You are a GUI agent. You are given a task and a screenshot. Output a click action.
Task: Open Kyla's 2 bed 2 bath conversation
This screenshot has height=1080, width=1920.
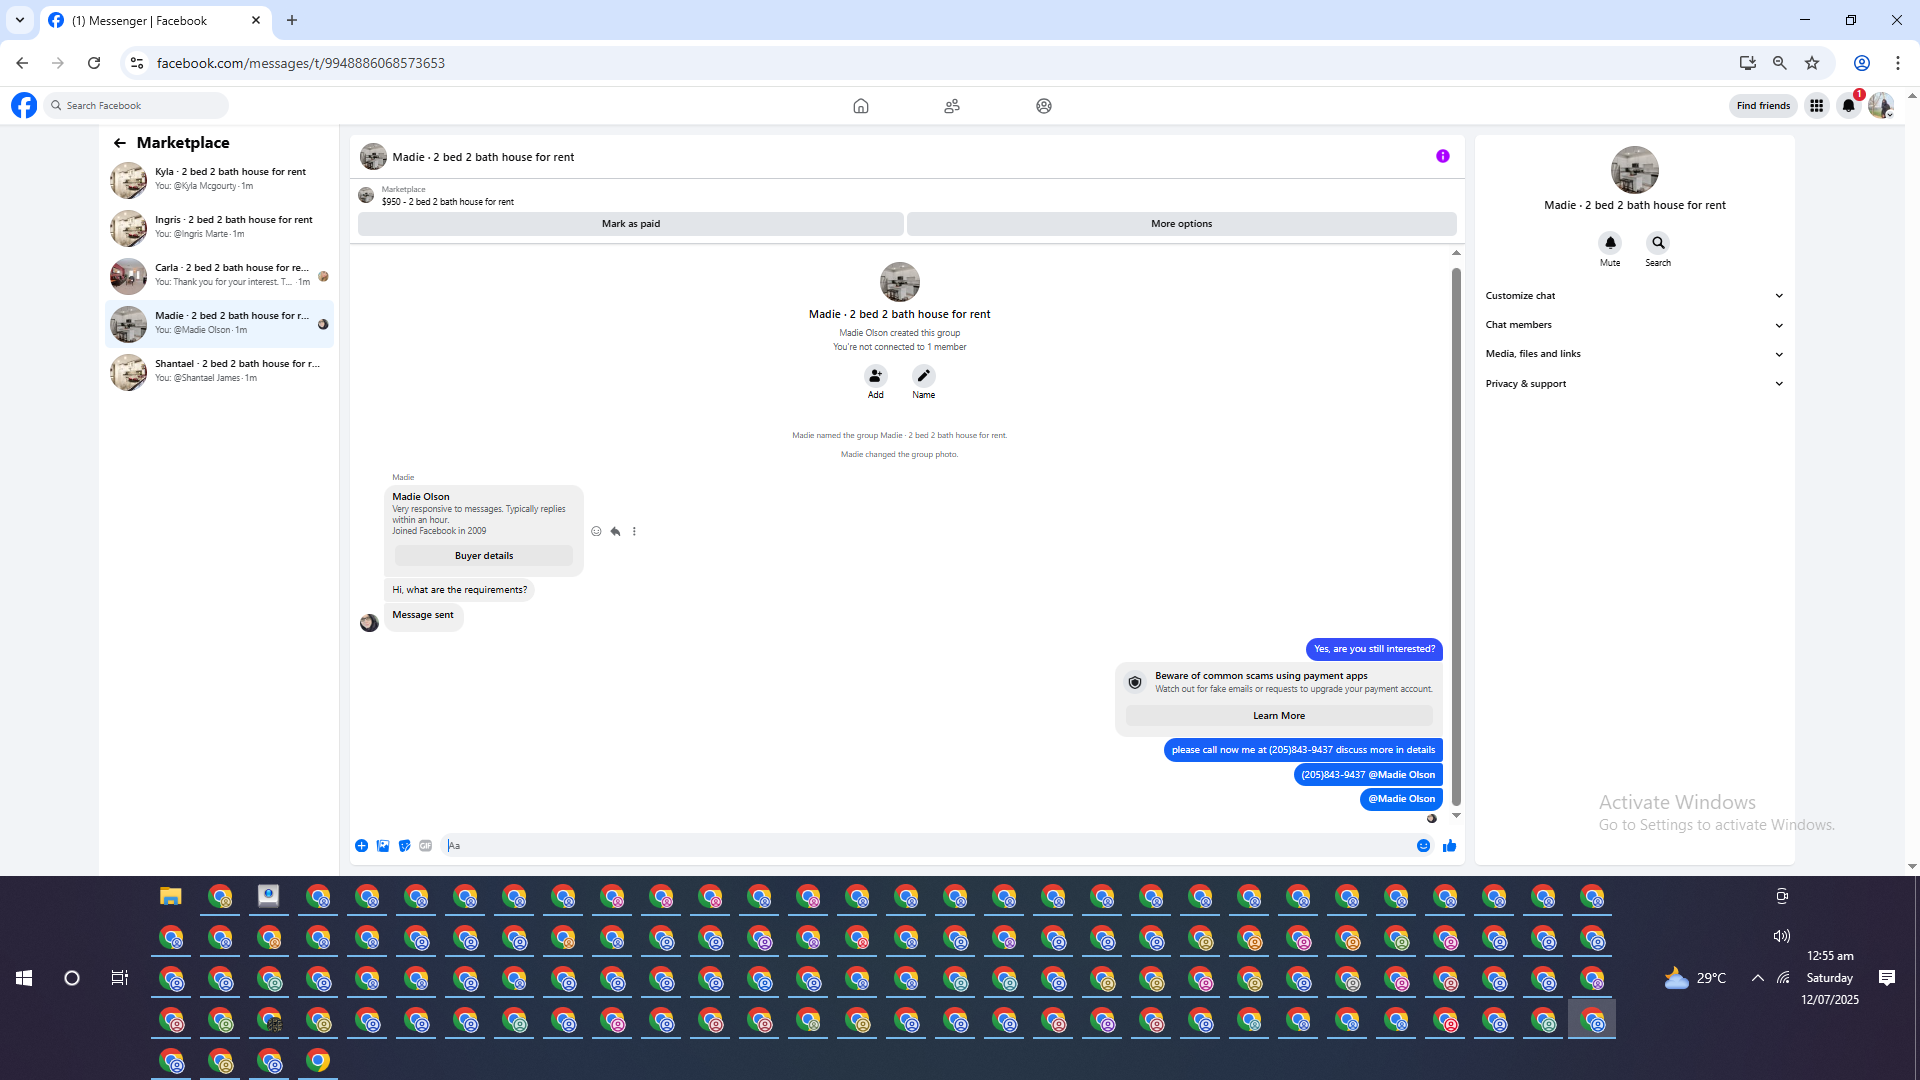click(x=219, y=180)
